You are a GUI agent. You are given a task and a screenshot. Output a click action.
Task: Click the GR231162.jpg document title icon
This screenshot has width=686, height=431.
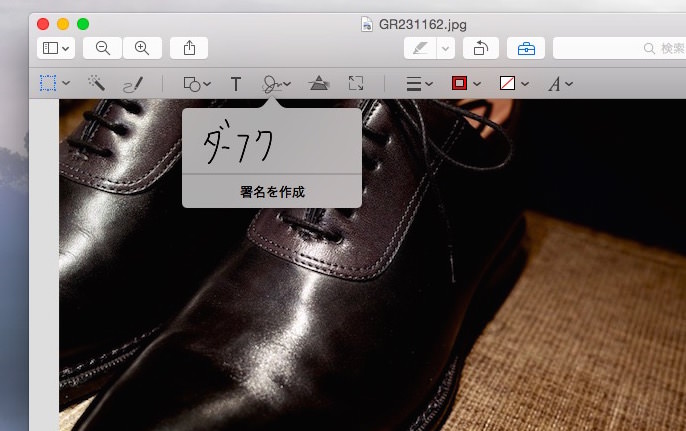pyautogui.click(x=367, y=24)
